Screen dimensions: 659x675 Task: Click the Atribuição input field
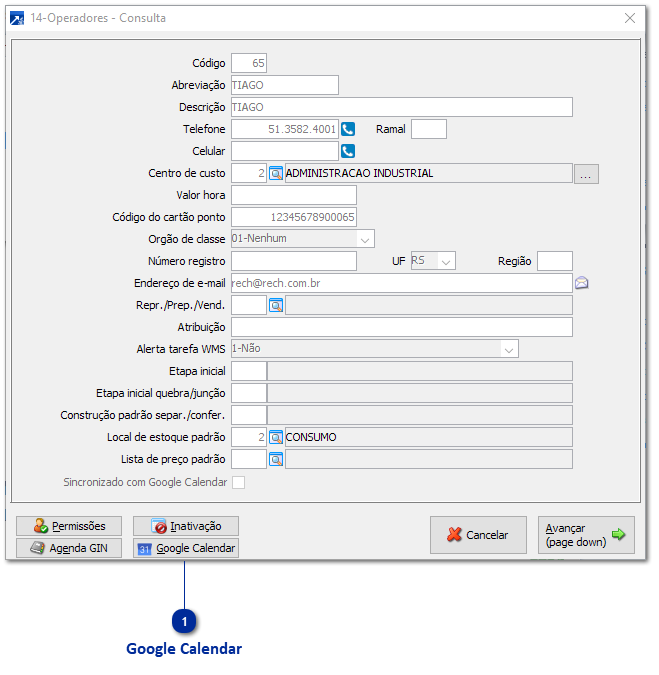(x=402, y=328)
